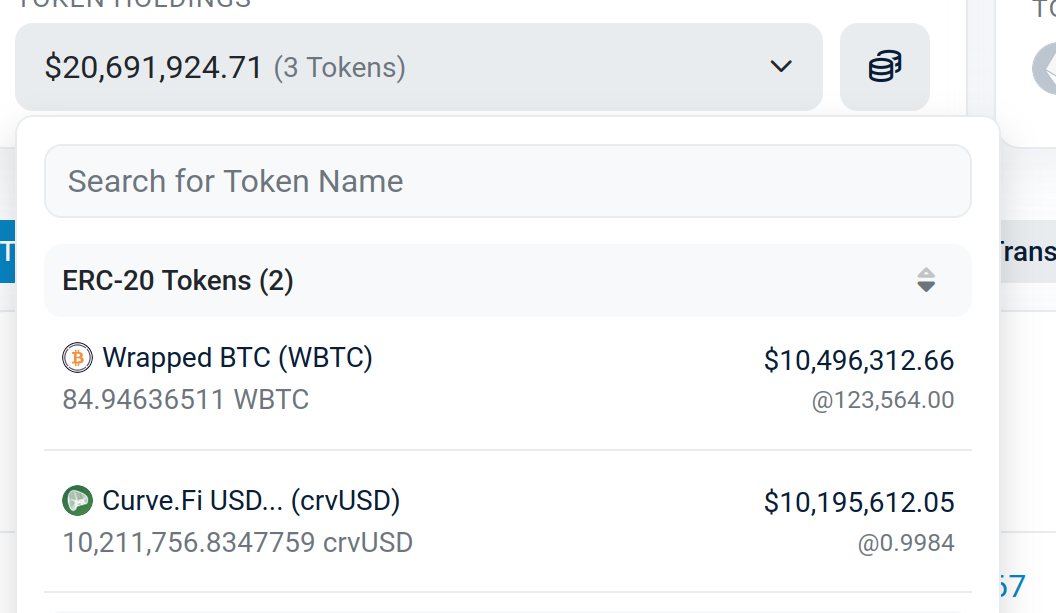Click the 10,211,756.8347759 crvUSD balance
1056x613 pixels.
tap(238, 543)
